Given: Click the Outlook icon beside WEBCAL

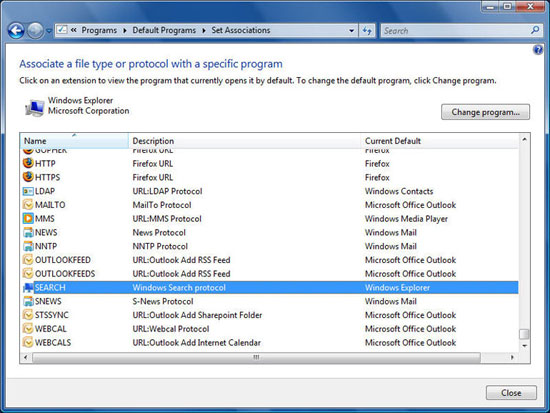Looking at the screenshot, I should (28, 328).
